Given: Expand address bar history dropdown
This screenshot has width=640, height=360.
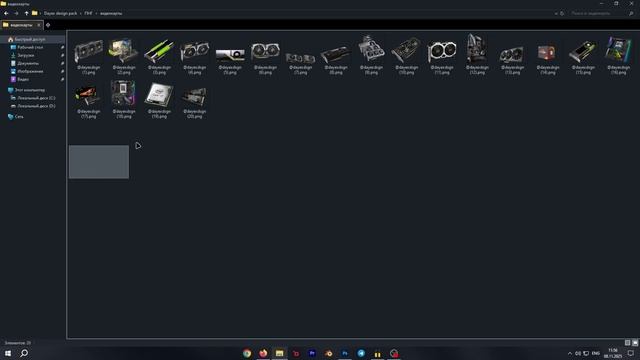Looking at the screenshot, I should coord(556,13).
